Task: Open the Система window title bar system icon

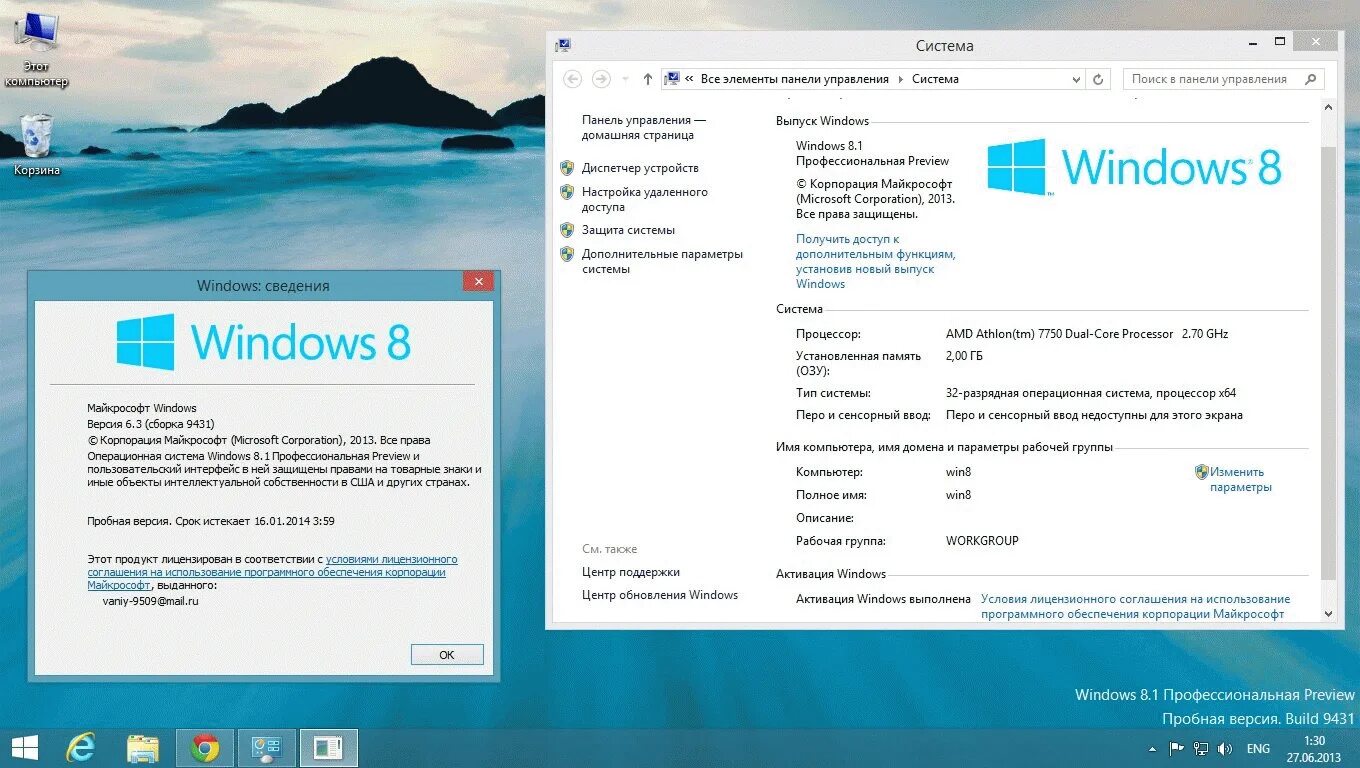Action: pyautogui.click(x=563, y=45)
